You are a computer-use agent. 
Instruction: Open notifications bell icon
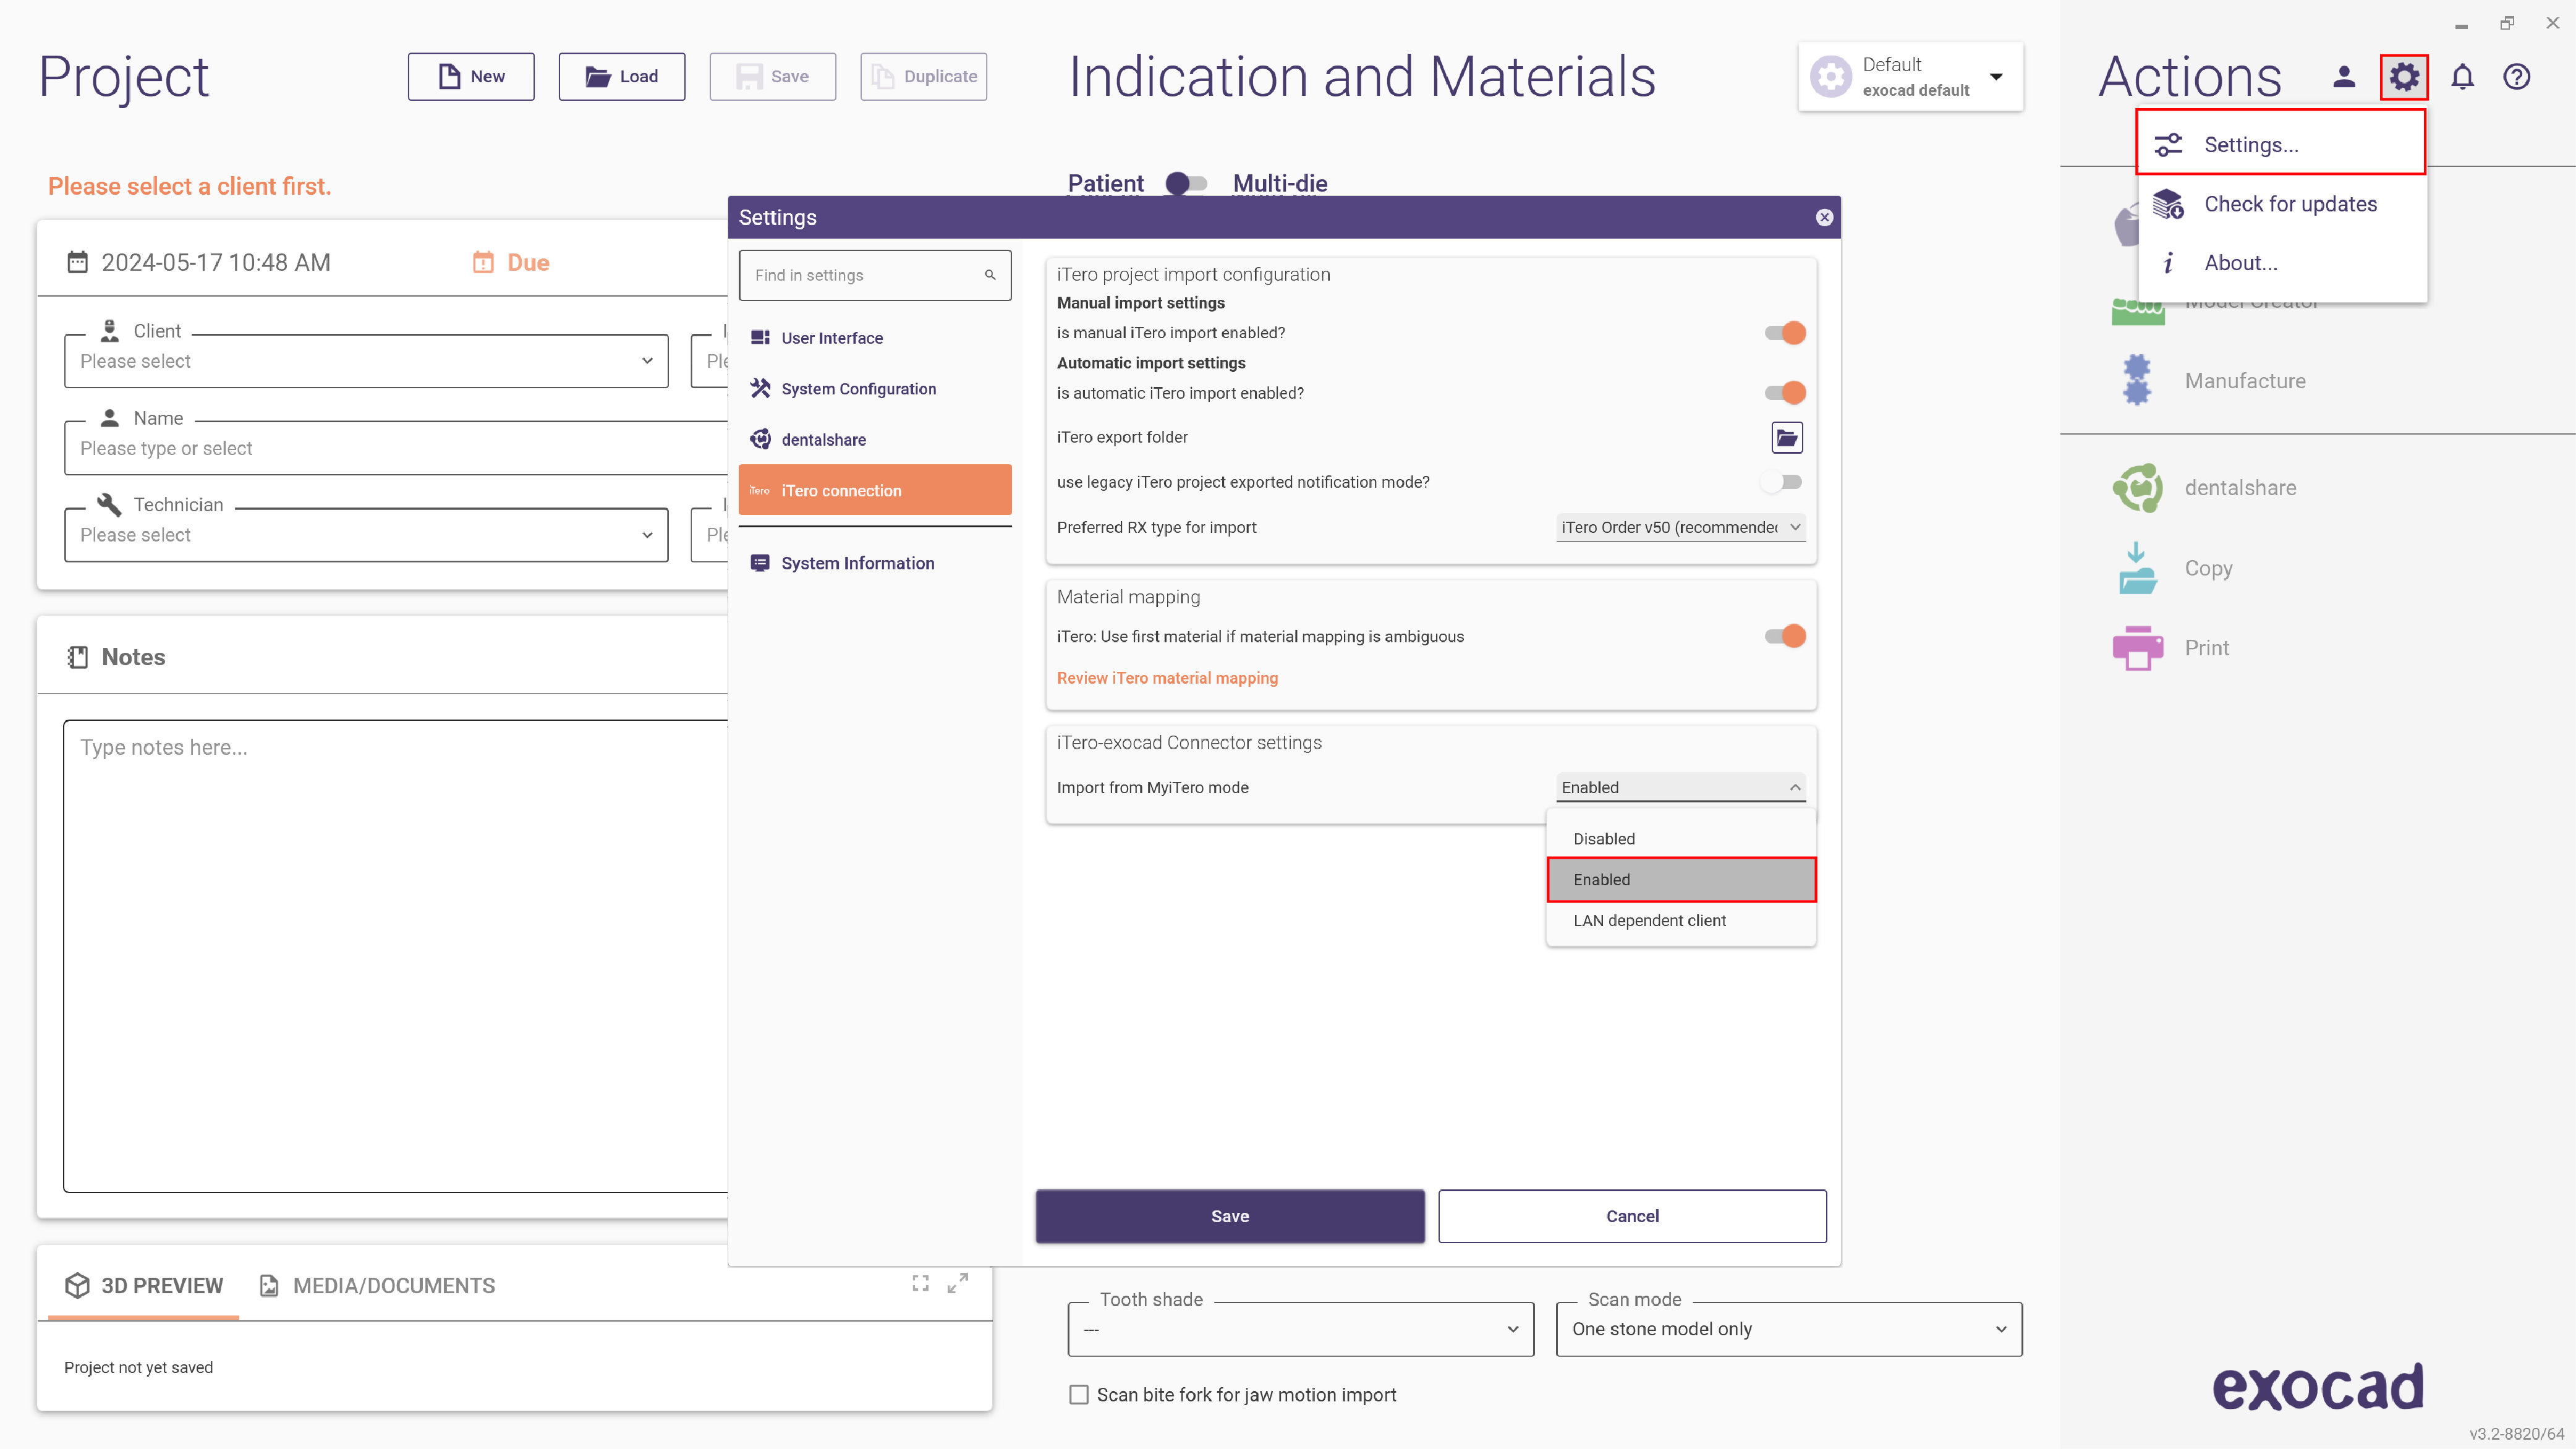click(x=2462, y=77)
